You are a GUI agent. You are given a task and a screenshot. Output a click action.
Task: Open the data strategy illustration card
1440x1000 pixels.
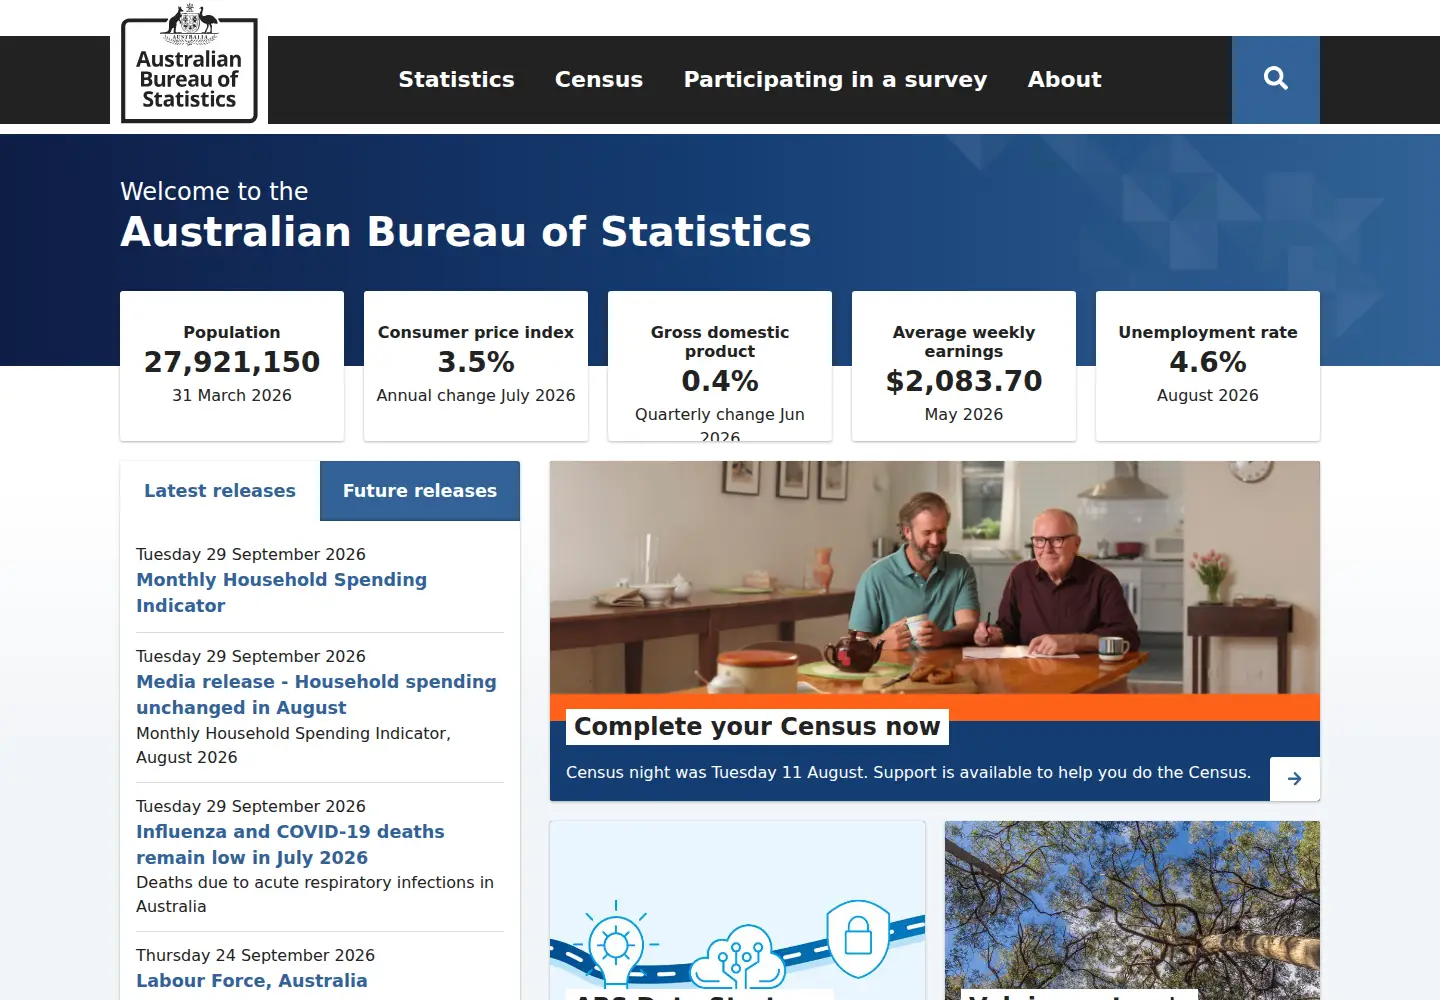[x=738, y=910]
